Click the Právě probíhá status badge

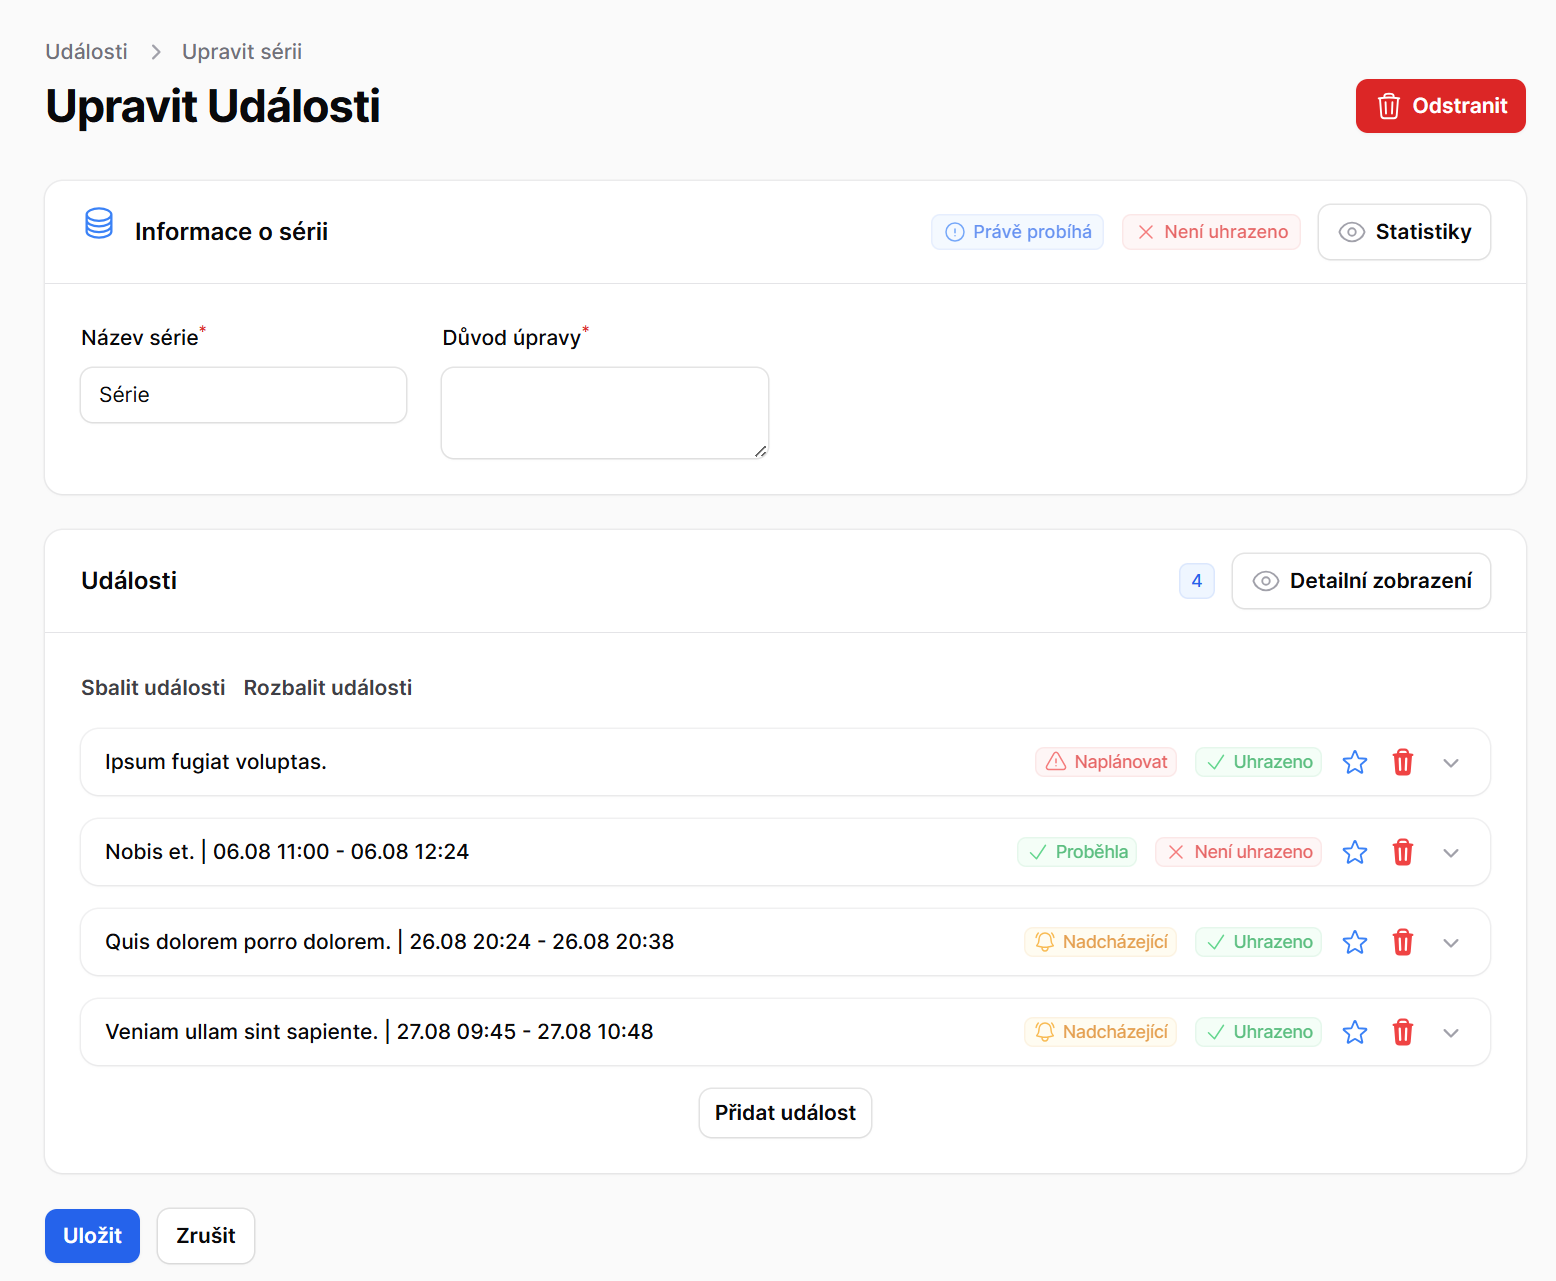click(x=1018, y=232)
